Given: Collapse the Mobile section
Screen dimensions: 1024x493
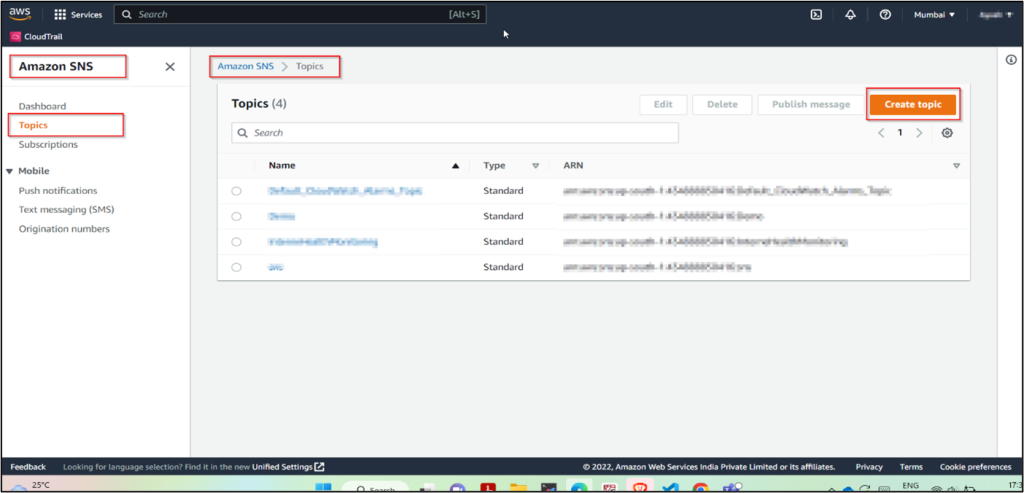Looking at the screenshot, I should 10,171.
